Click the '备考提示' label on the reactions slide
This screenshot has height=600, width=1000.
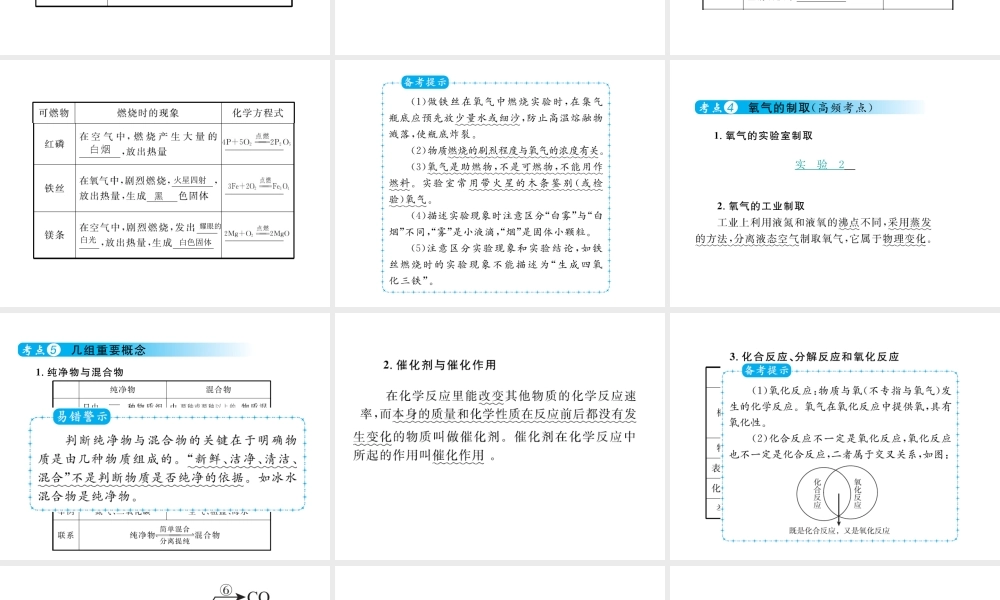point(767,370)
